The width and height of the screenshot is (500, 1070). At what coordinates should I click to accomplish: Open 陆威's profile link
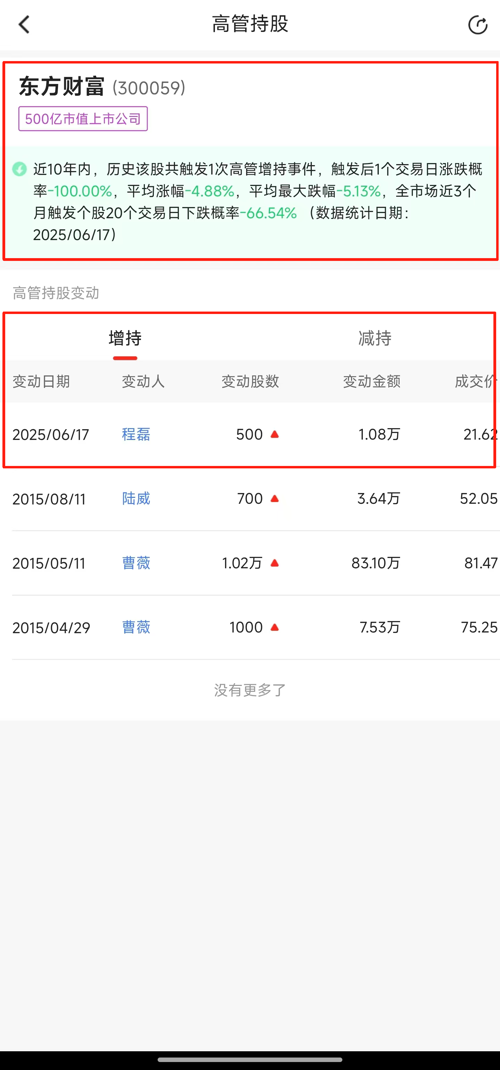coord(136,499)
